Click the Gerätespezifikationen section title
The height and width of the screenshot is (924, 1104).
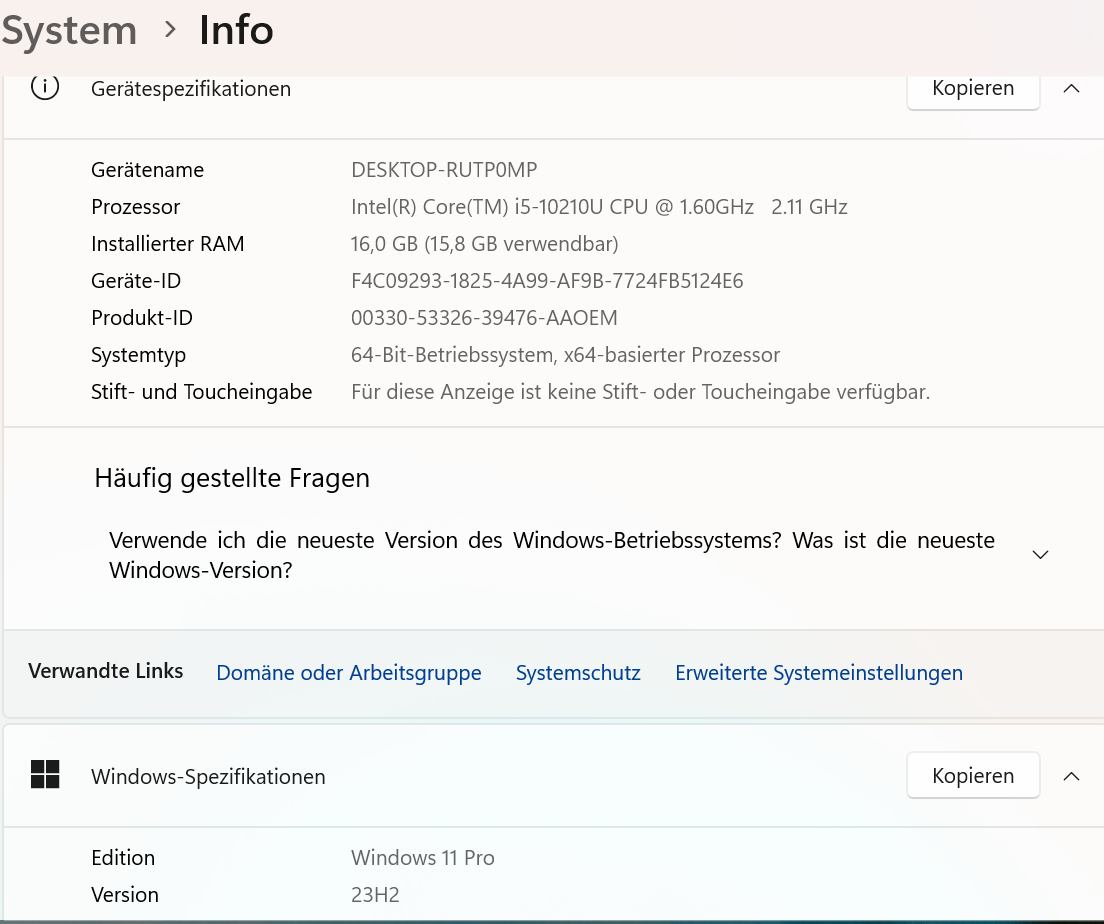pos(191,89)
